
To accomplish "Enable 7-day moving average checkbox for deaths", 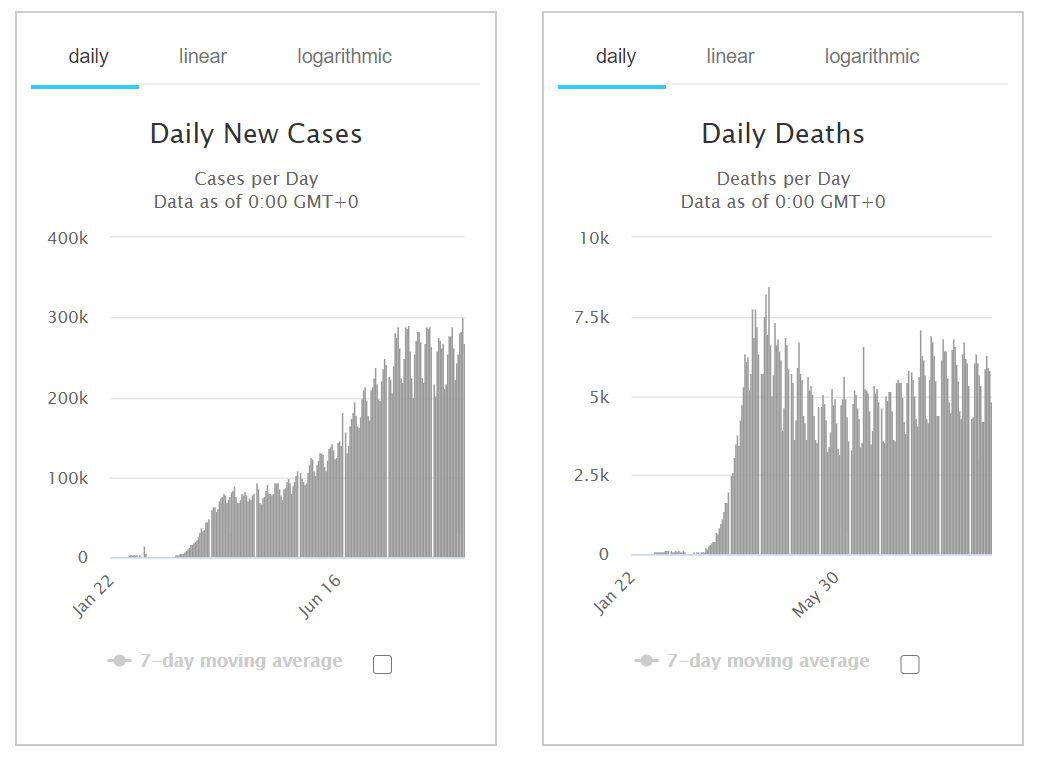I will (909, 664).
